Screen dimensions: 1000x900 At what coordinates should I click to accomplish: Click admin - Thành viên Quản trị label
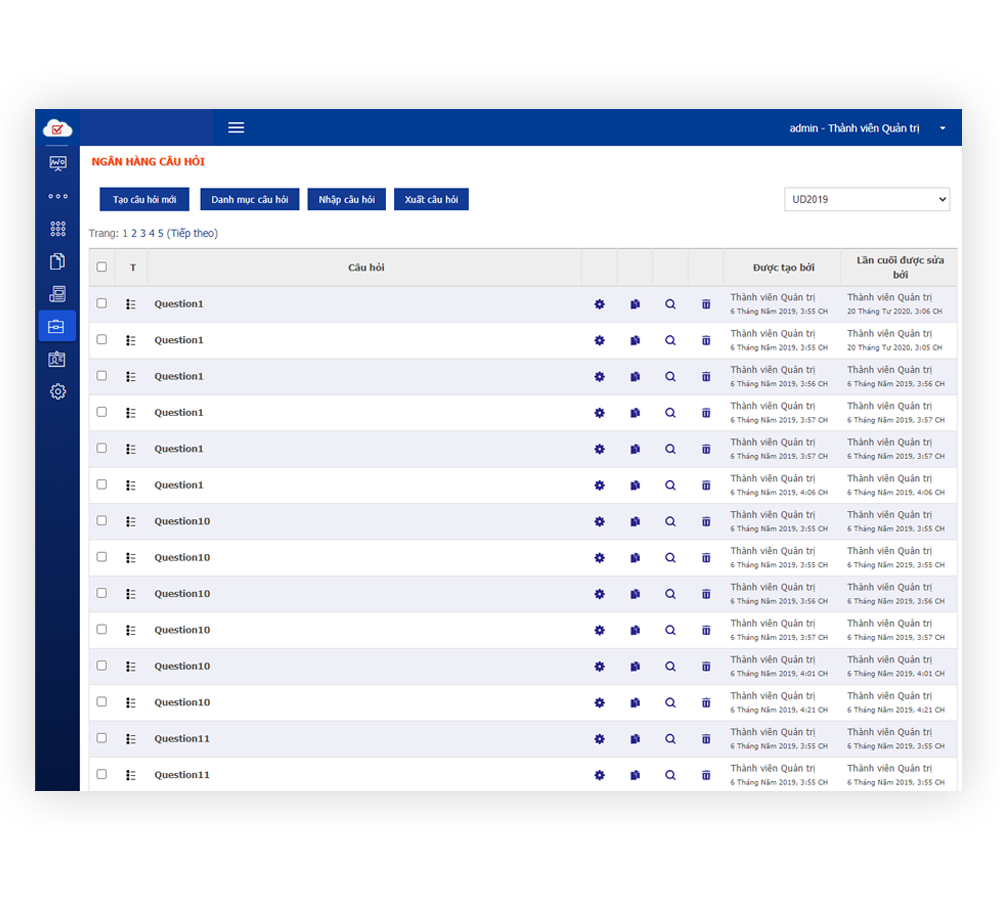tap(855, 128)
